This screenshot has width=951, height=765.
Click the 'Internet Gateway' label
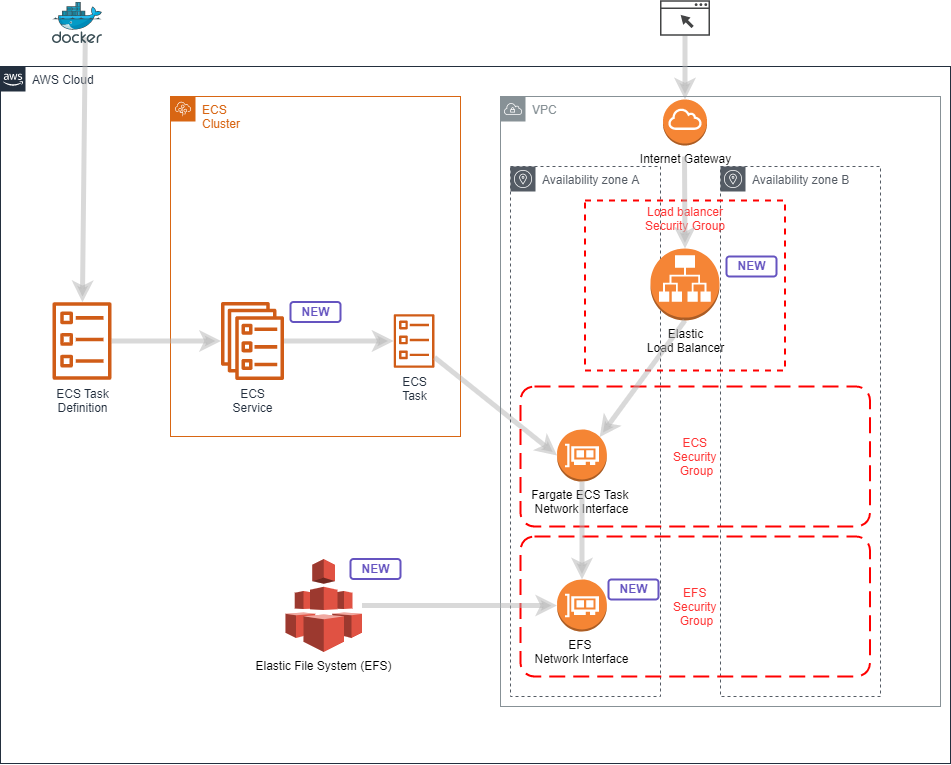pyautogui.click(x=685, y=158)
